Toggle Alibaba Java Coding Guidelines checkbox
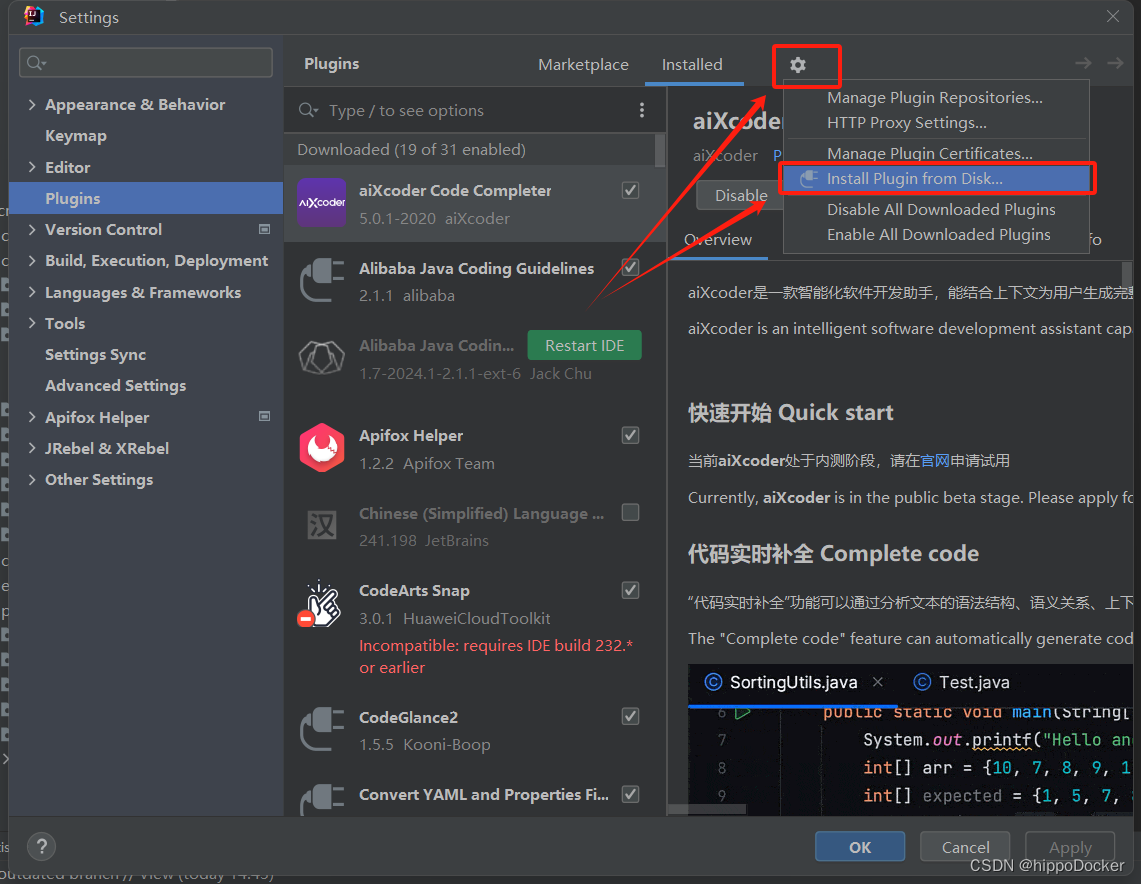The width and height of the screenshot is (1141, 884). point(630,267)
